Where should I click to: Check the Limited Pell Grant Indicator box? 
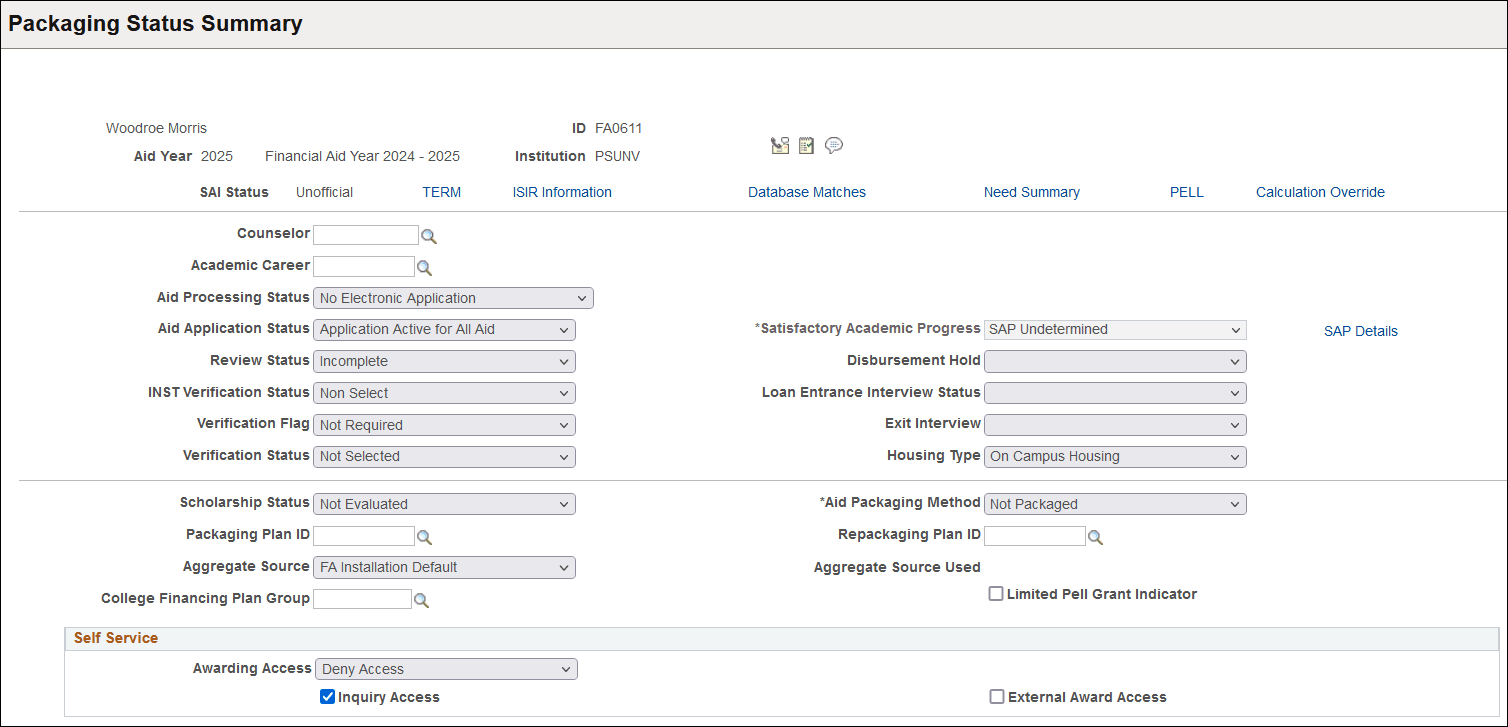996,594
